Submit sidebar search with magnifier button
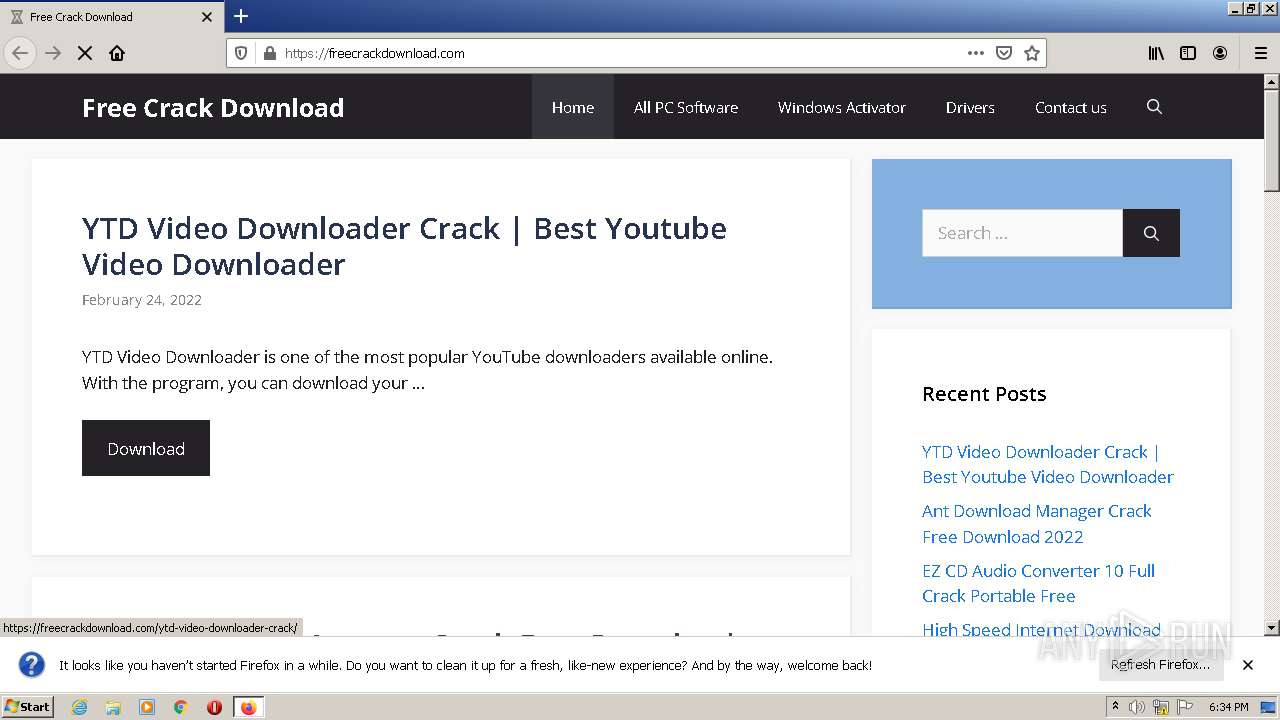Screen dimensions: 1280x720 point(1151,233)
